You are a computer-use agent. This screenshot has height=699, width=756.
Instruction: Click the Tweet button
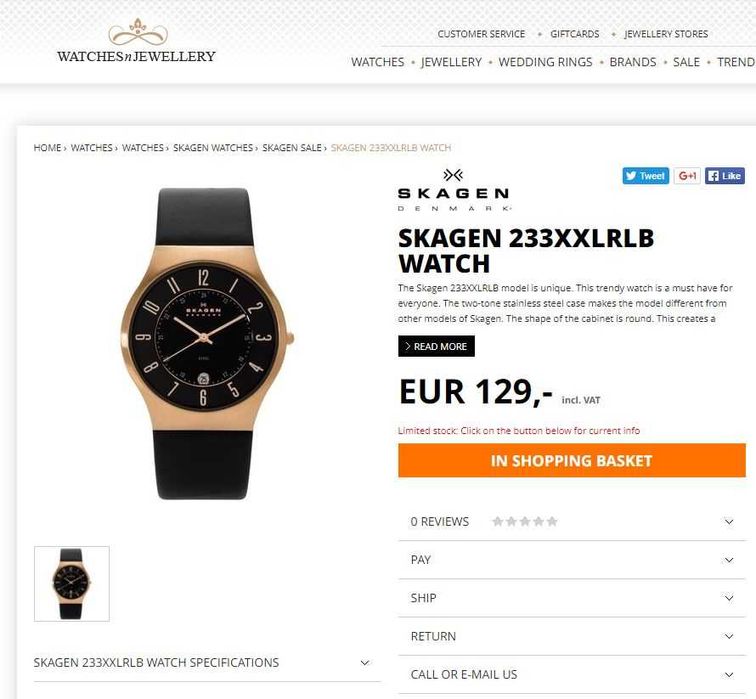click(646, 176)
